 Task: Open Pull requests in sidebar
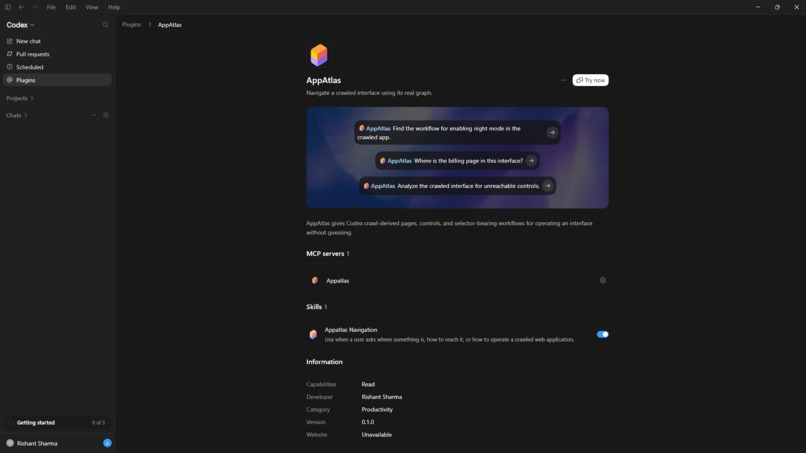57,54
